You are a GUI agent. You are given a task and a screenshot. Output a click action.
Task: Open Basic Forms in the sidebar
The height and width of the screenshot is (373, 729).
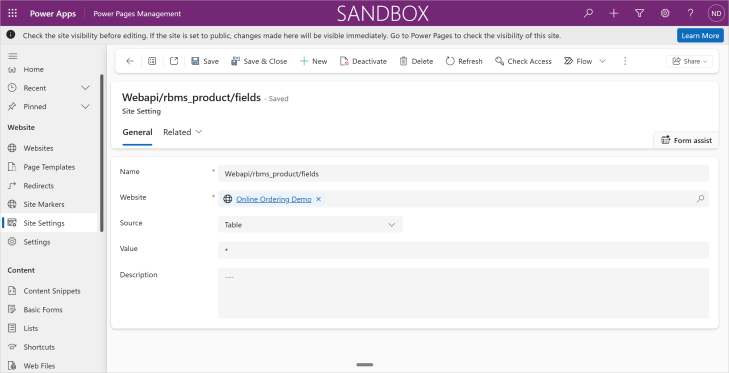[x=43, y=310]
